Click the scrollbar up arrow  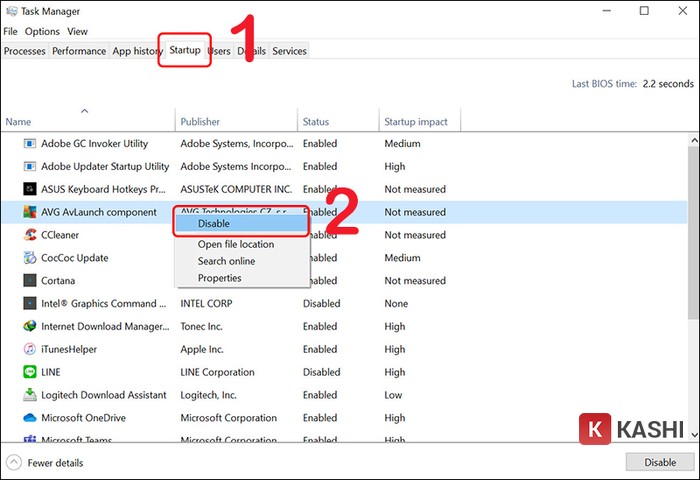point(694,140)
